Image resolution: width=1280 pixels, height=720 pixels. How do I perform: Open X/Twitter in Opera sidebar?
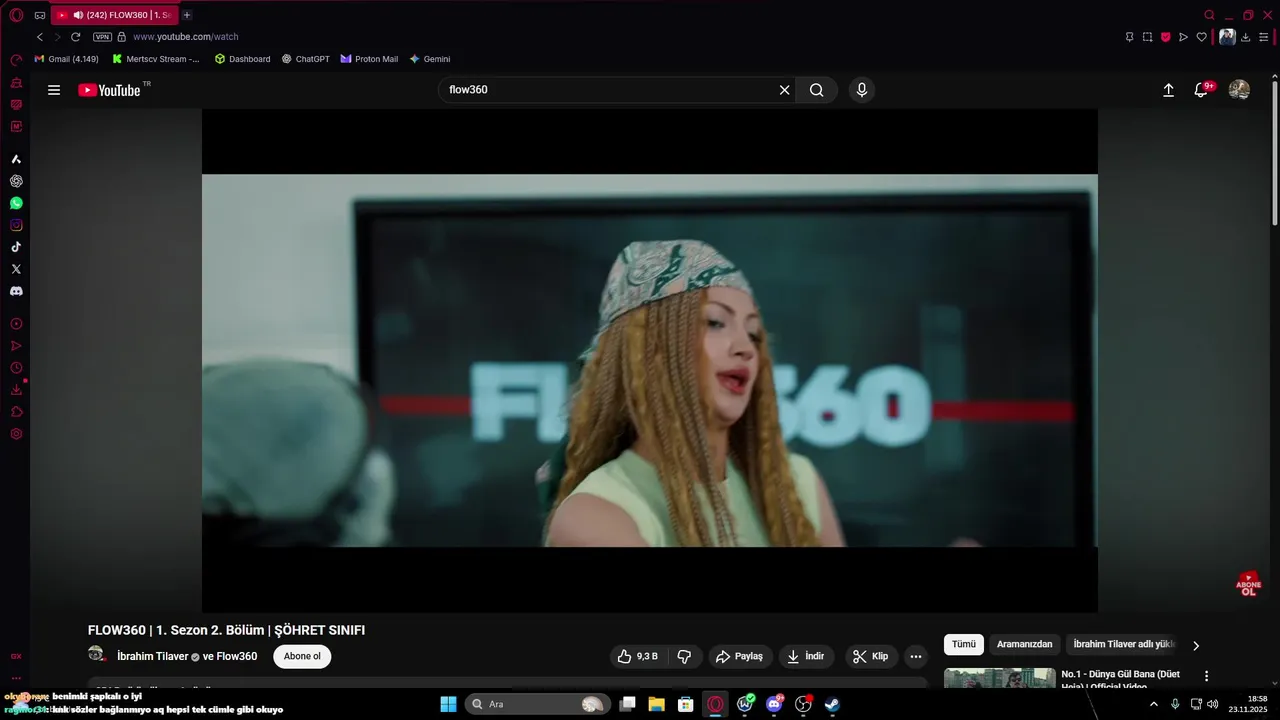point(16,269)
